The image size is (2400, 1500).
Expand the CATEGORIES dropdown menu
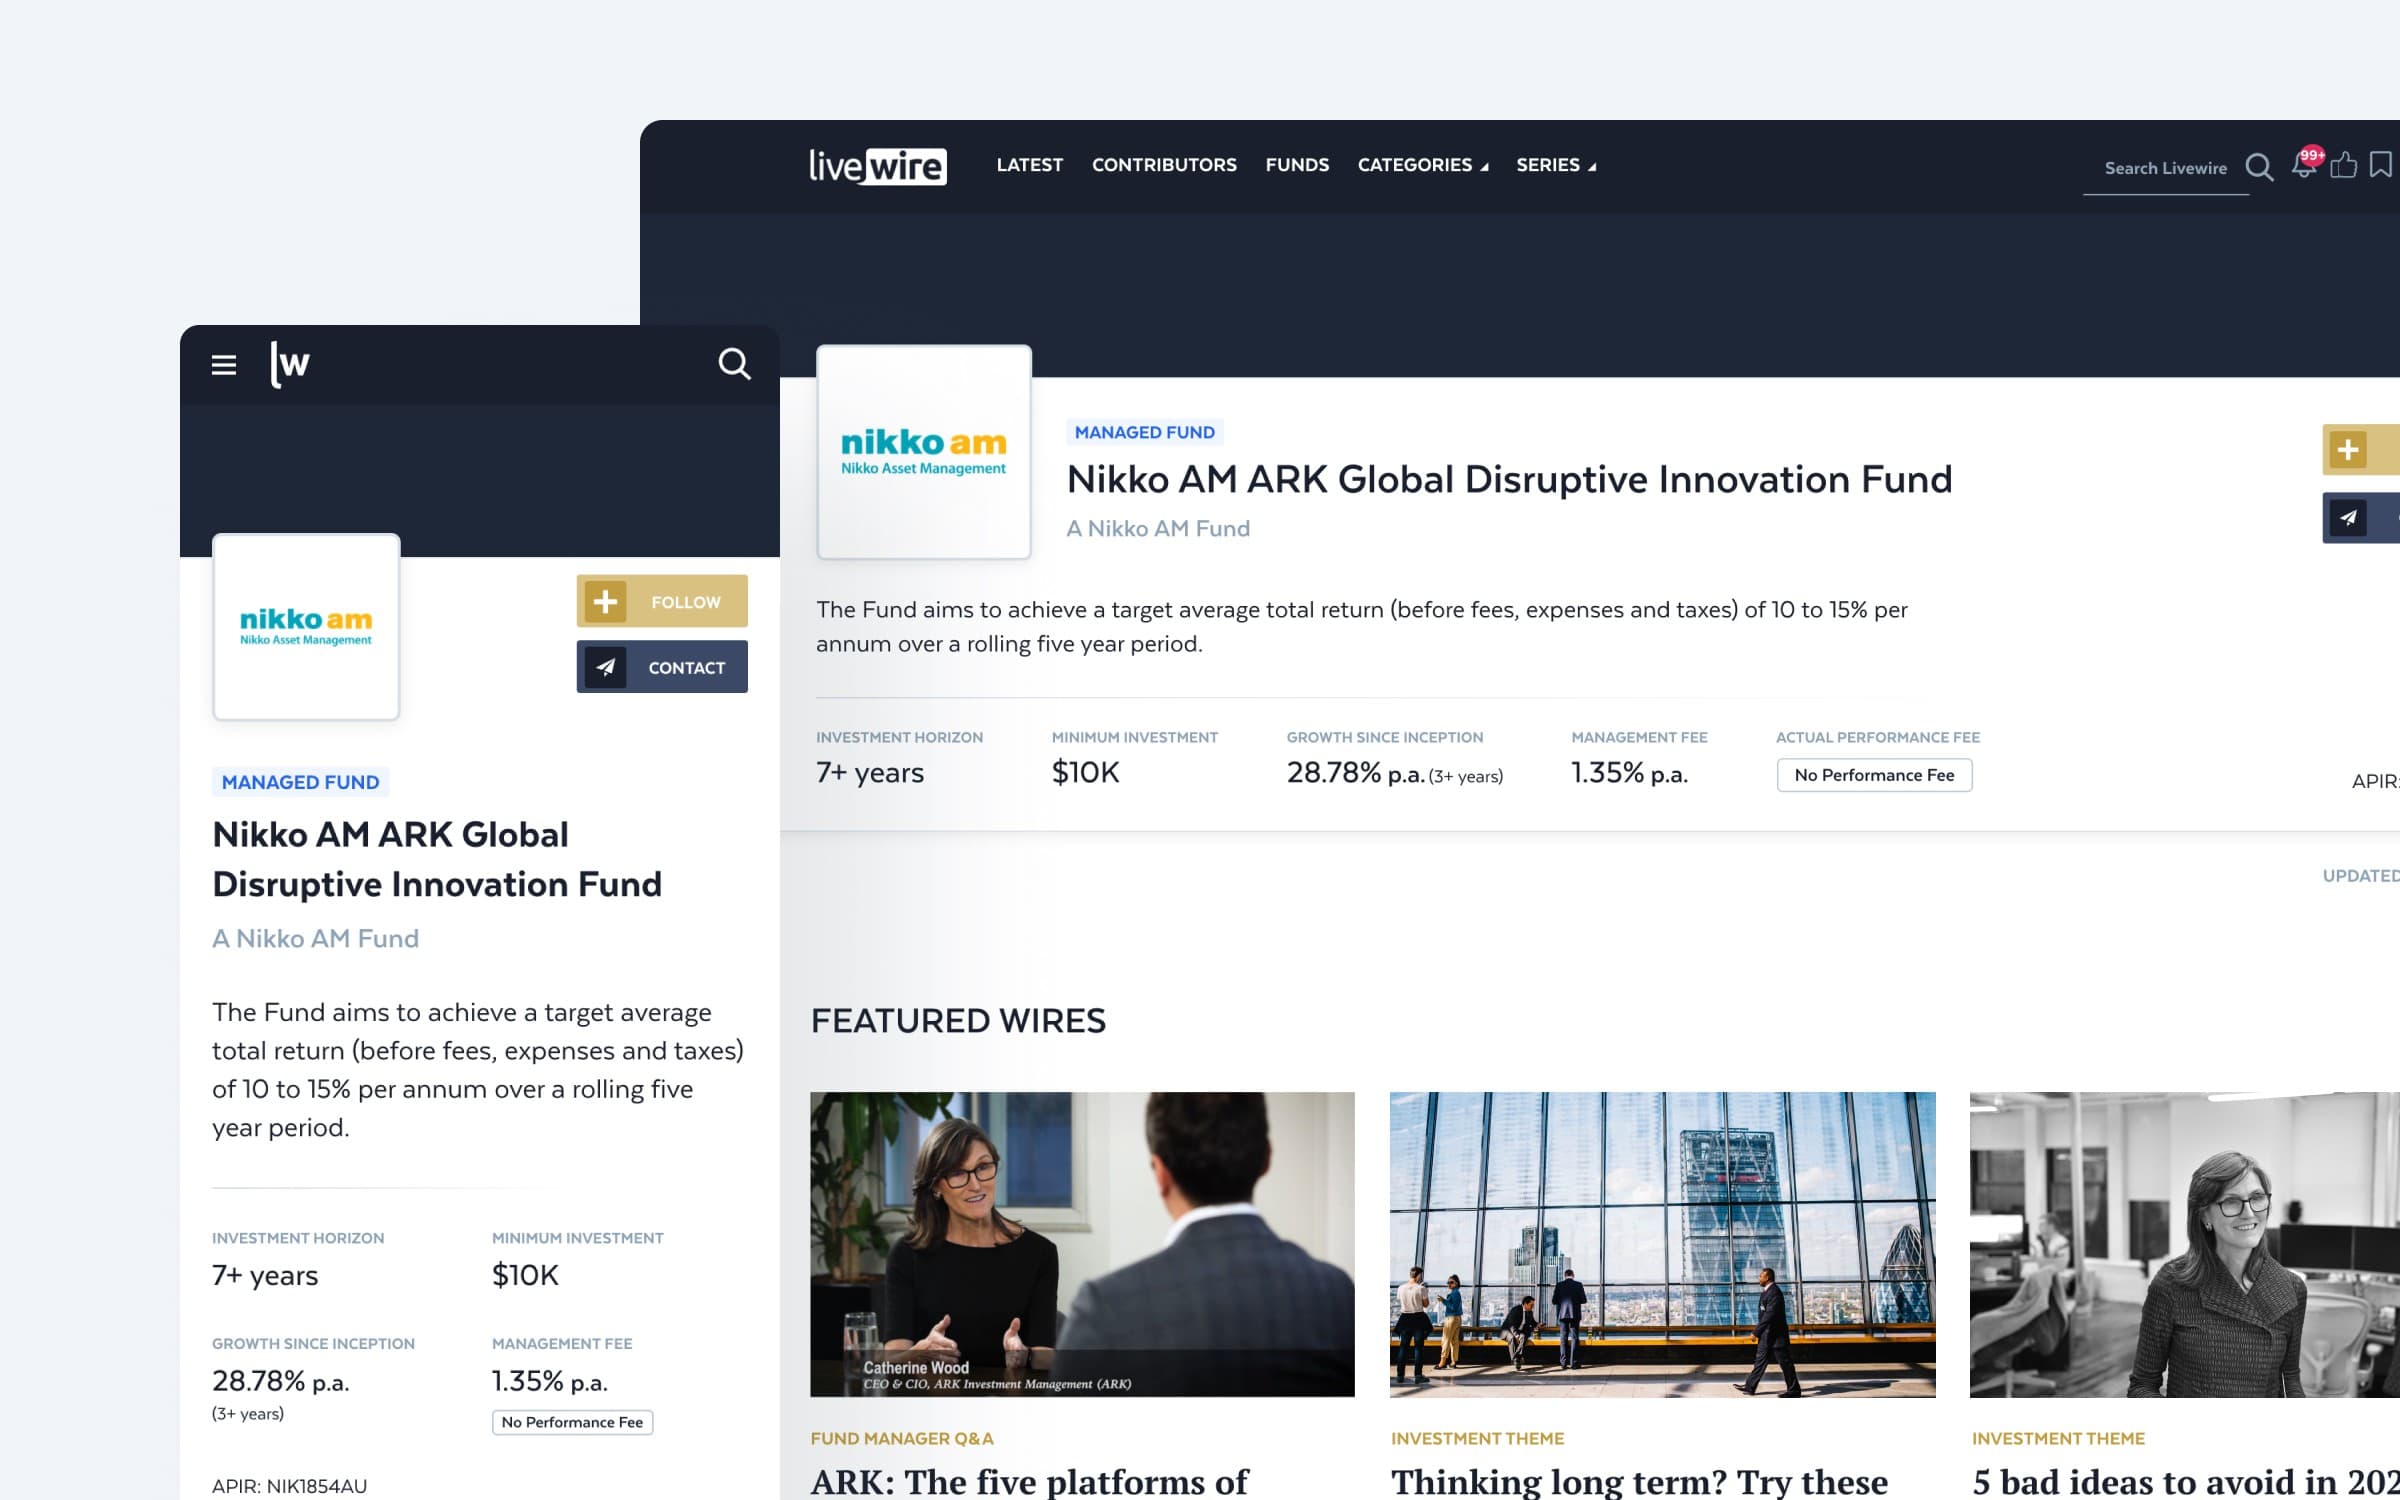[1423, 165]
